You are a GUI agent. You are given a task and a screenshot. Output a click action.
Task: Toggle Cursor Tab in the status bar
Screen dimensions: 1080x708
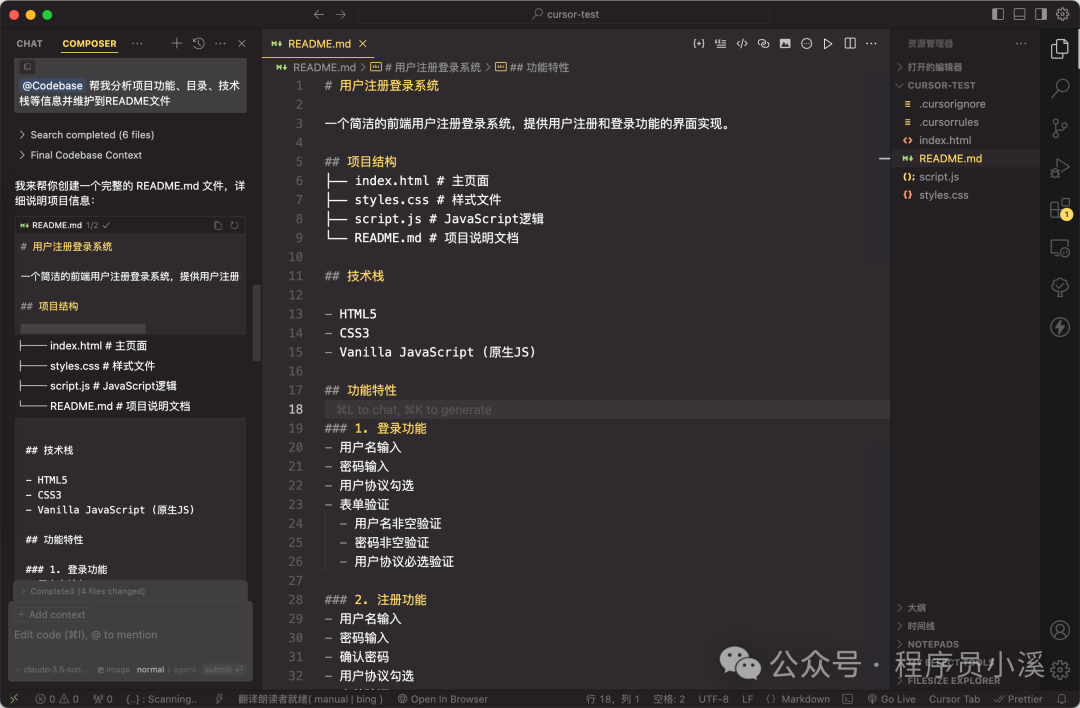coord(954,698)
